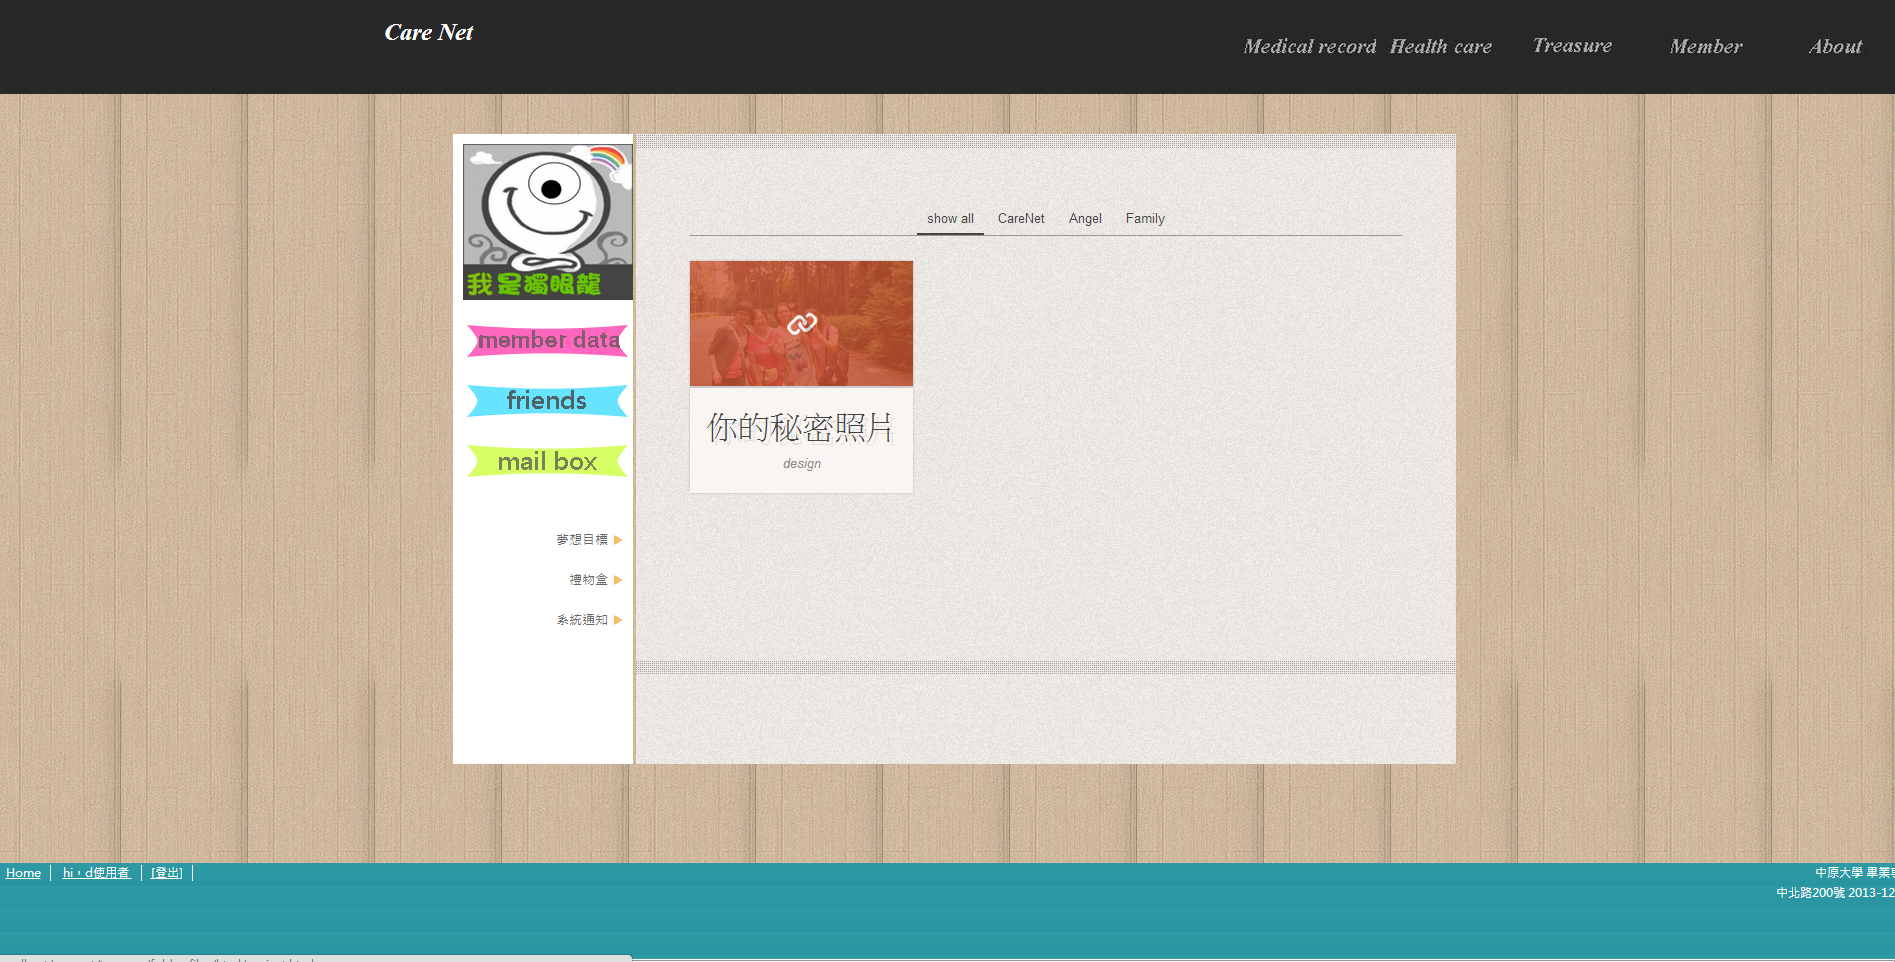The image size is (1895, 962).
Task: Click the Care Net logo
Action: click(x=429, y=33)
